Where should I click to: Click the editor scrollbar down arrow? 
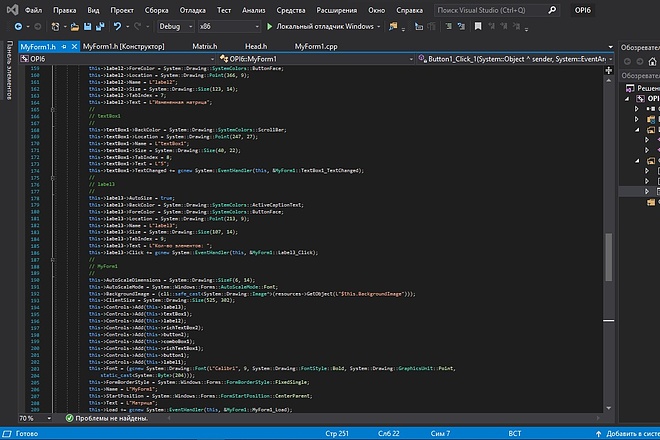click(609, 408)
